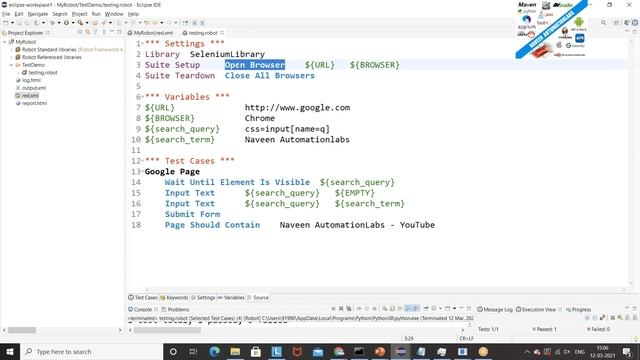This screenshot has width=640, height=360.
Task: Click the Eclipse icon in the taskbar
Action: pyautogui.click(x=400, y=351)
